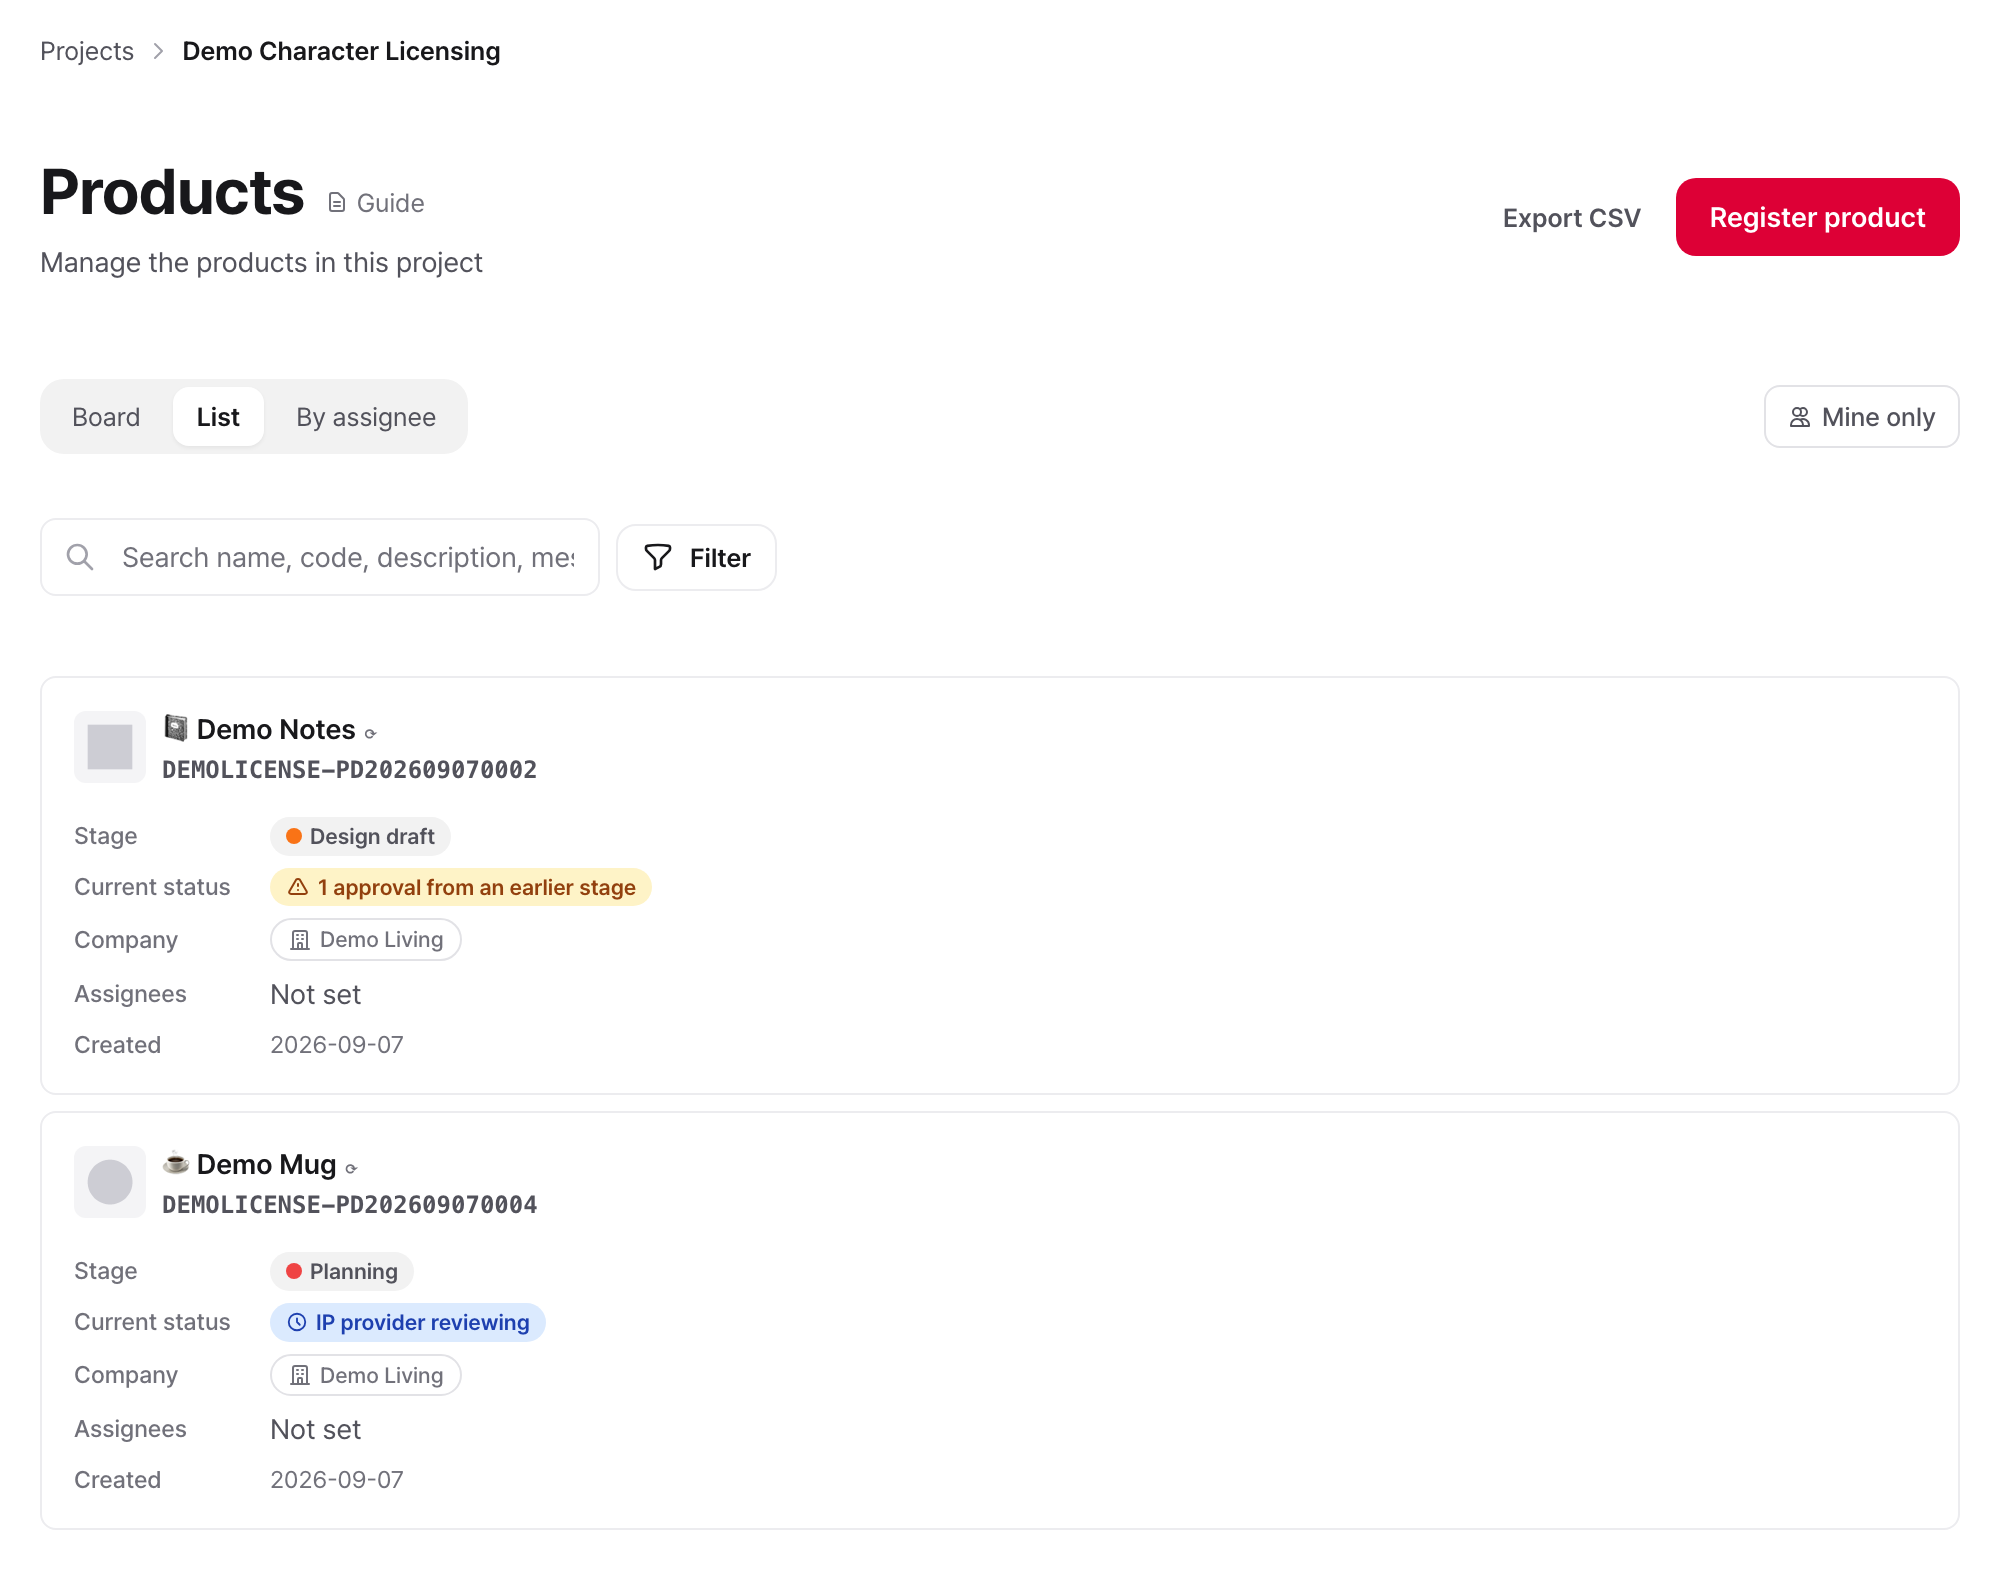Click the Design draft stage badge

(x=360, y=836)
